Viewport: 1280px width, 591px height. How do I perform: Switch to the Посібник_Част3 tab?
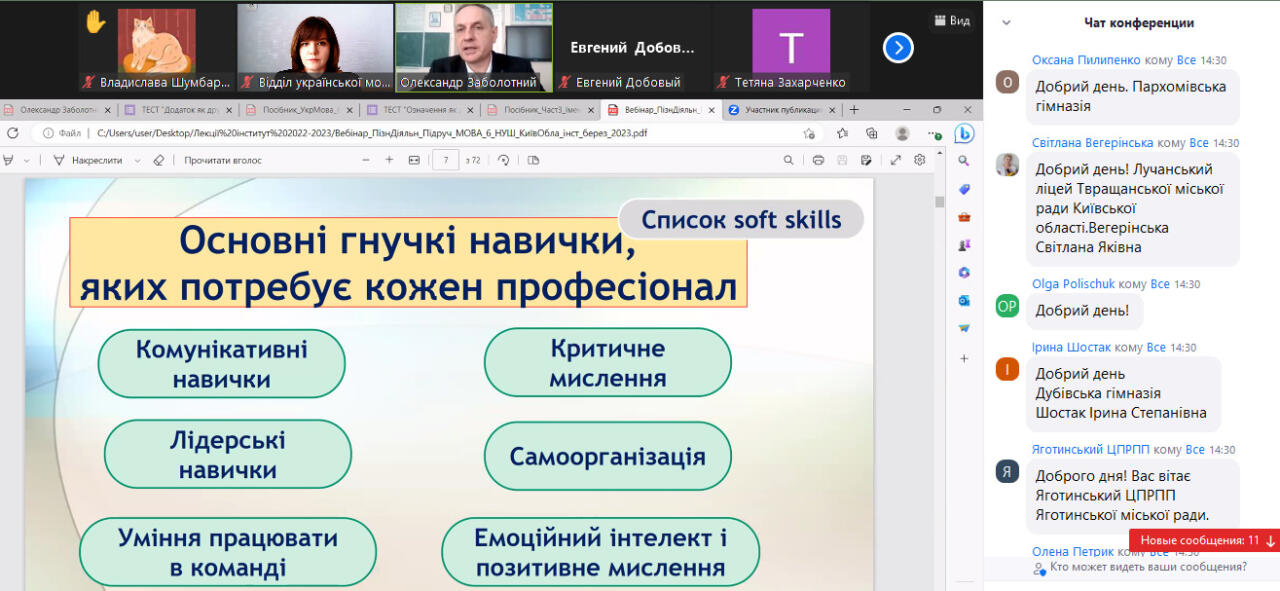coord(540,110)
